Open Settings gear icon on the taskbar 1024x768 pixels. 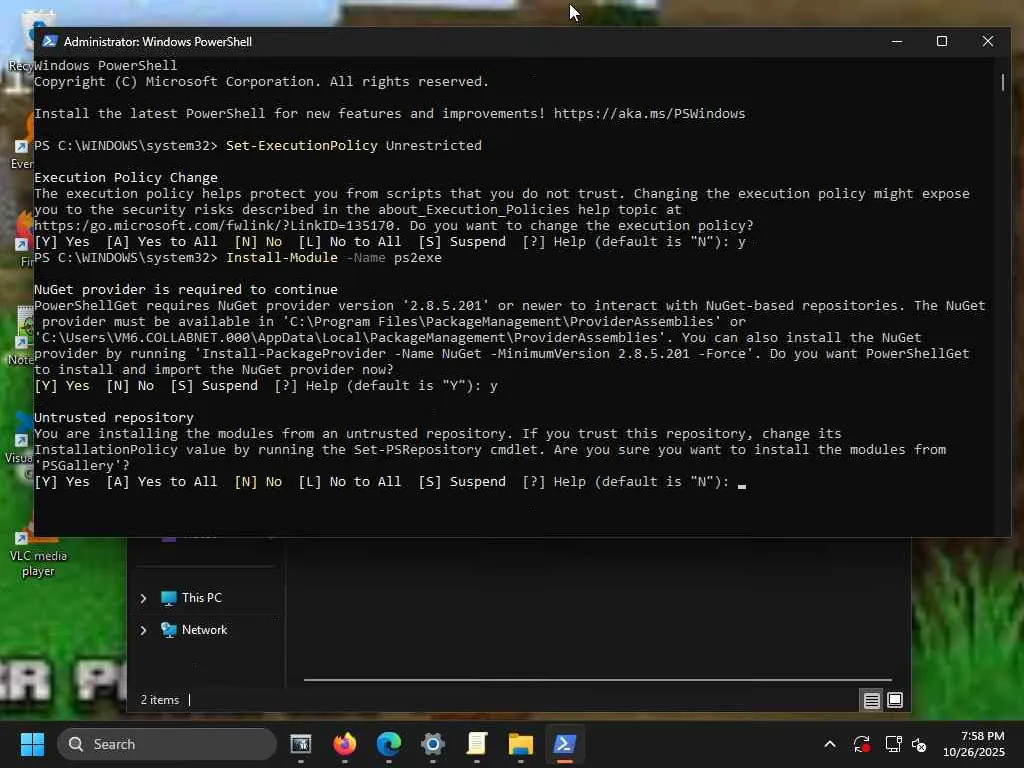432,744
